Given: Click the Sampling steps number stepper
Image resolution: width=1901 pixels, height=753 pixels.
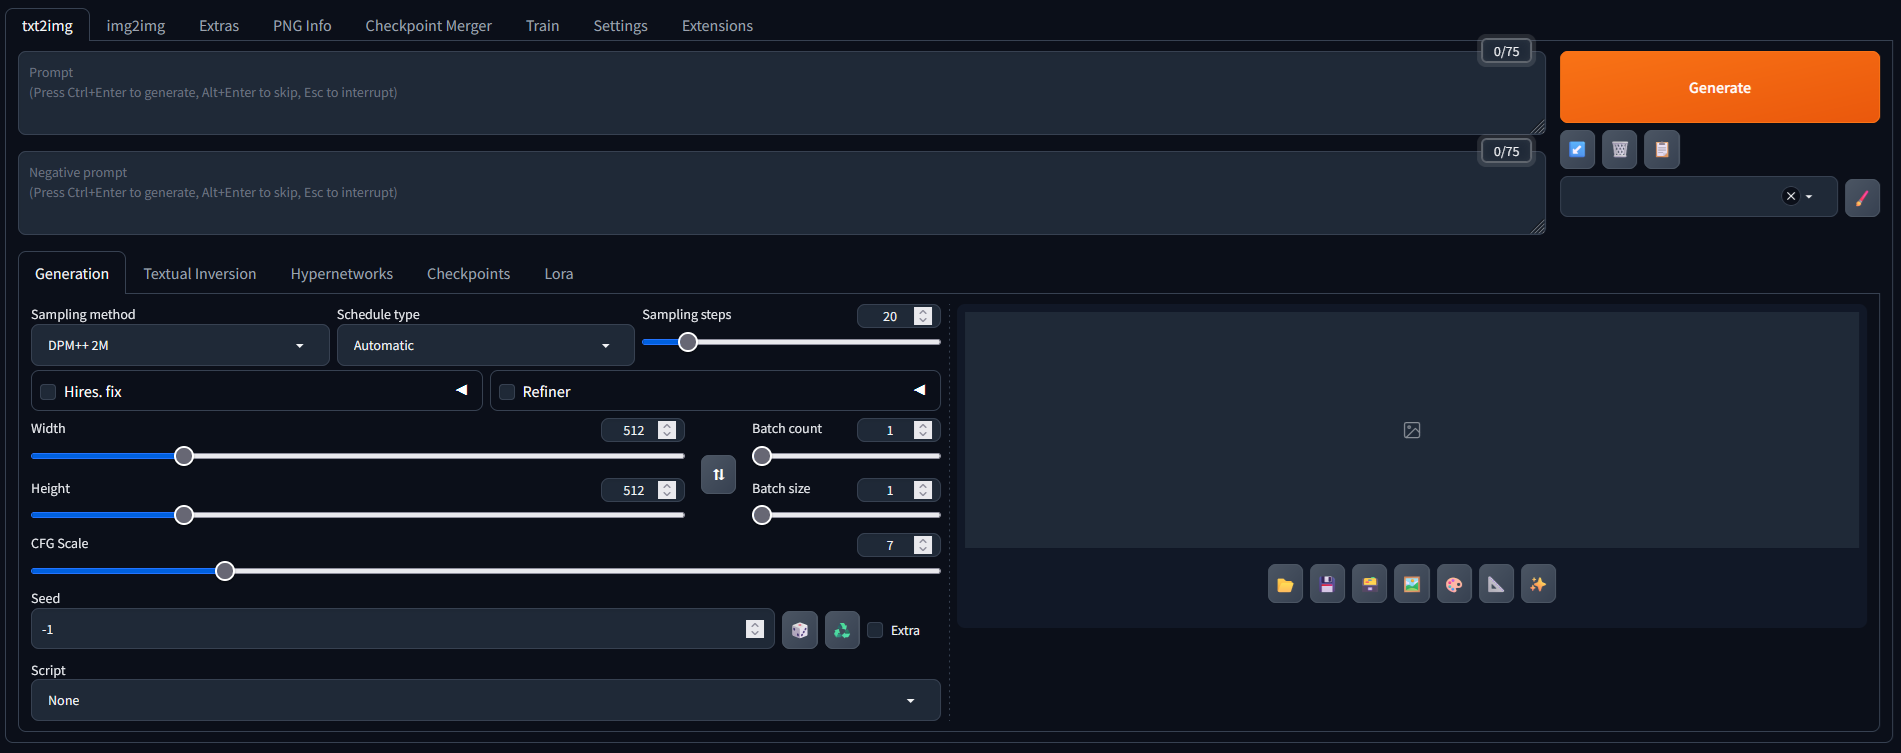Looking at the screenshot, I should click(923, 316).
